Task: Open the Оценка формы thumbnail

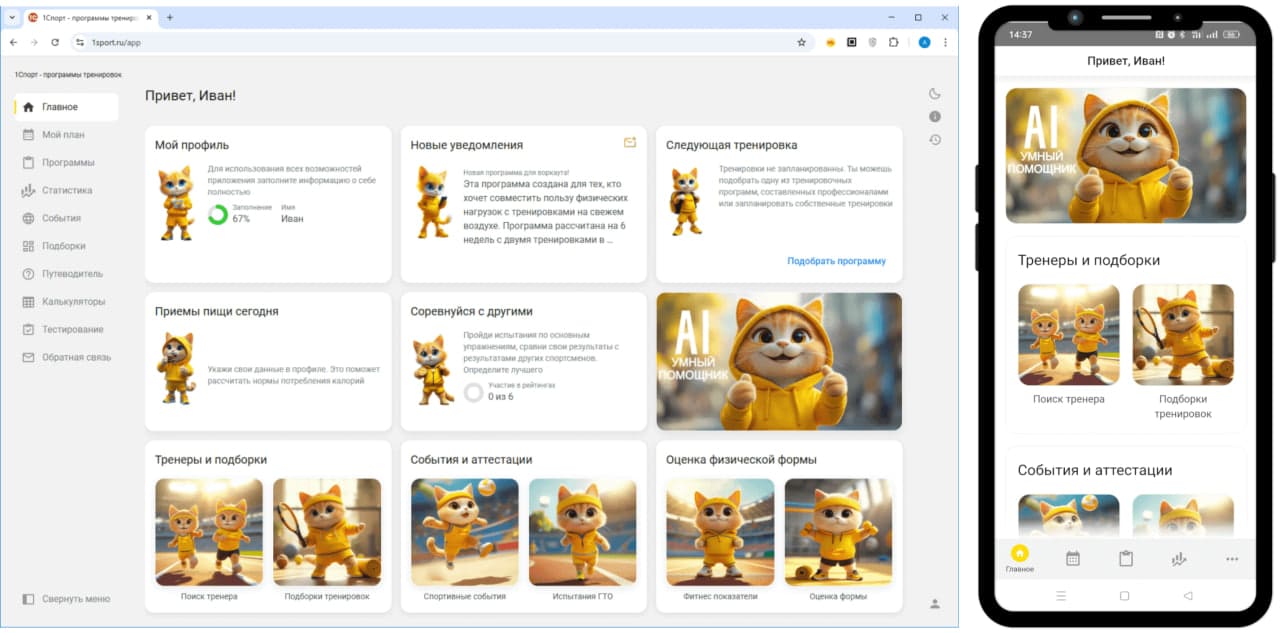Action: coord(838,532)
